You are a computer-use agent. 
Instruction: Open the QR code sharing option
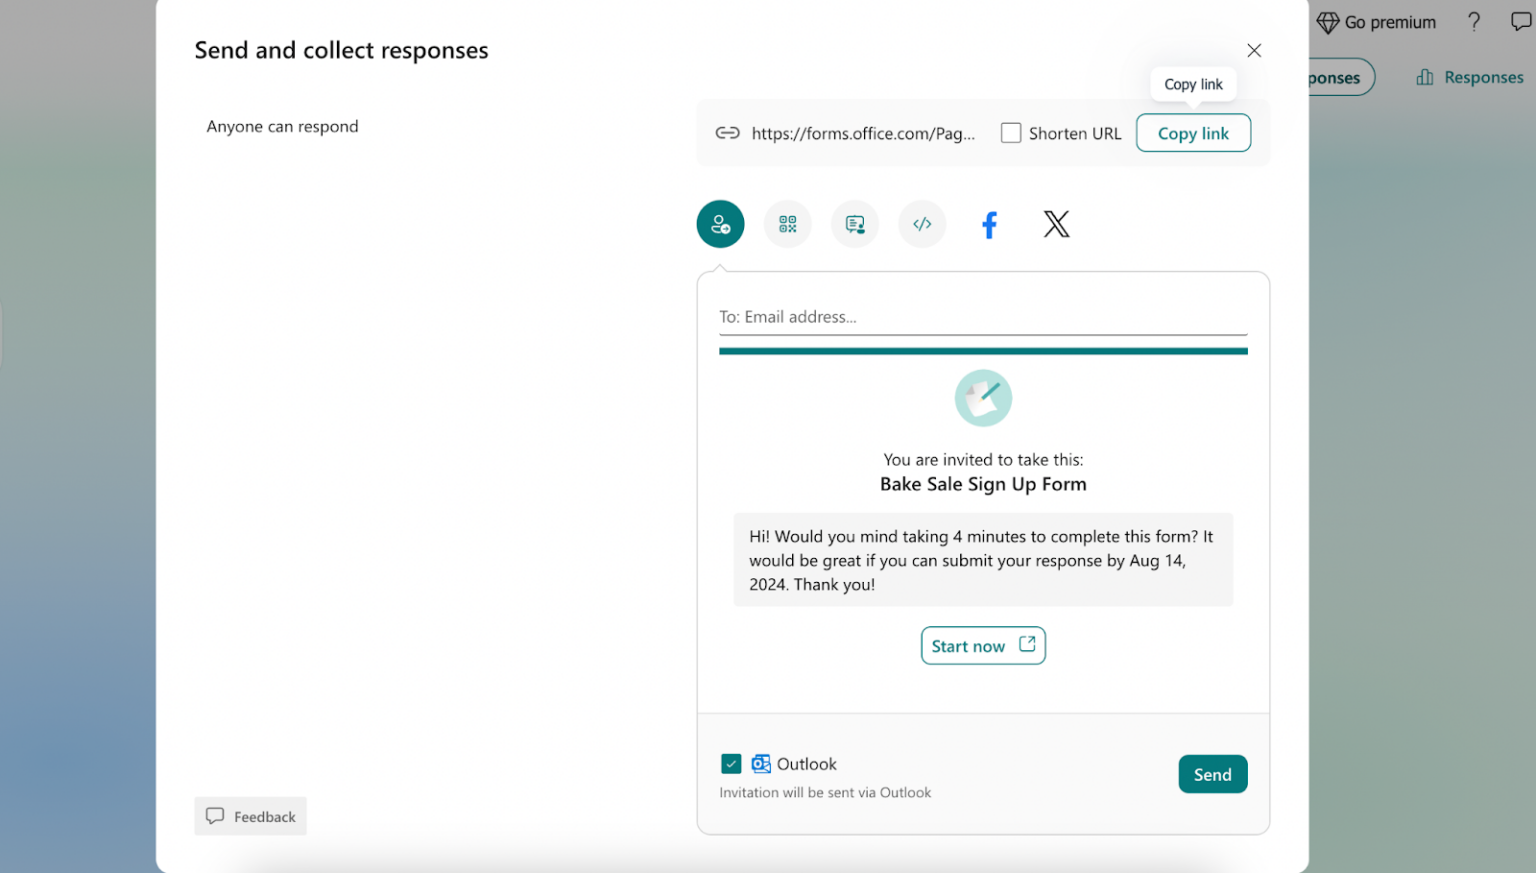(787, 224)
